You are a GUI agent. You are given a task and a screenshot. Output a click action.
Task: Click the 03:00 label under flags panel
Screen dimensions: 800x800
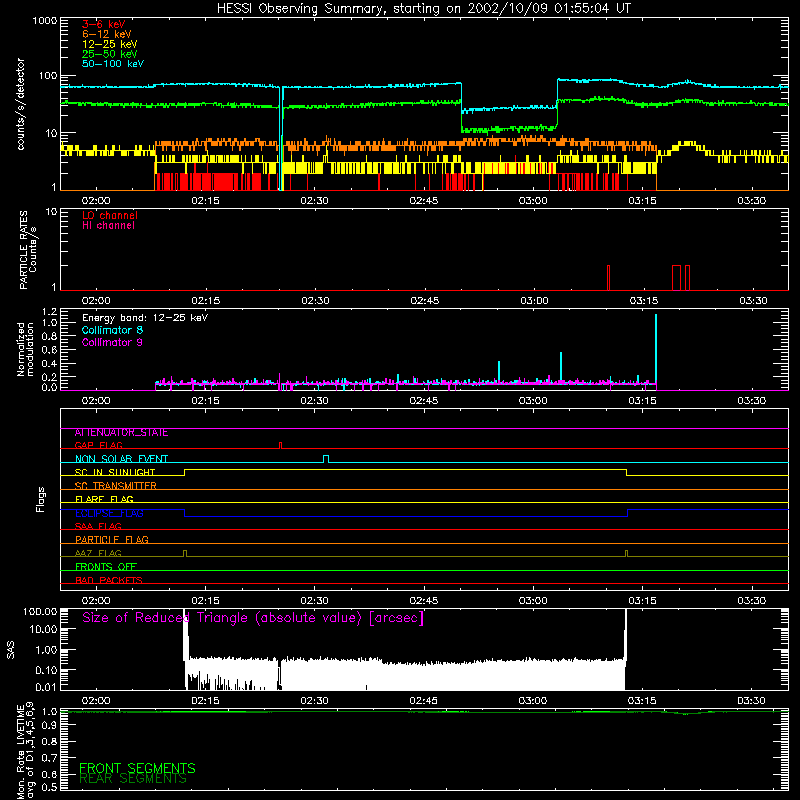(x=533, y=601)
